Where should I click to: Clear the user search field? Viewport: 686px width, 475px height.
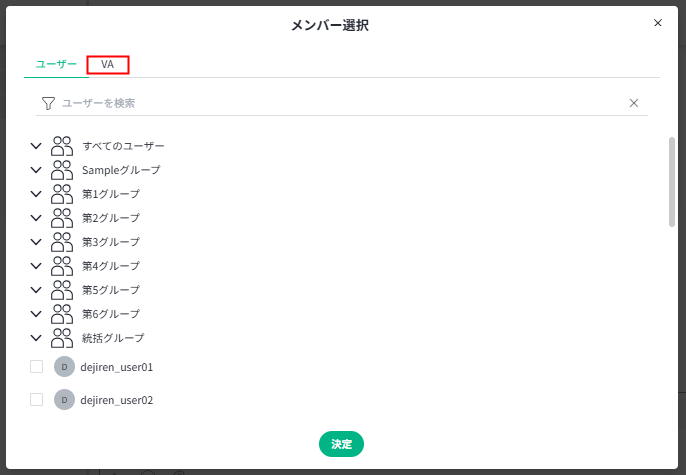pyautogui.click(x=633, y=103)
